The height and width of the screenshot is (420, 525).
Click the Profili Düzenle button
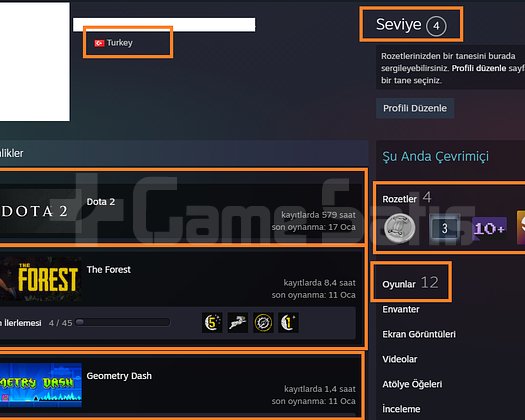point(415,108)
